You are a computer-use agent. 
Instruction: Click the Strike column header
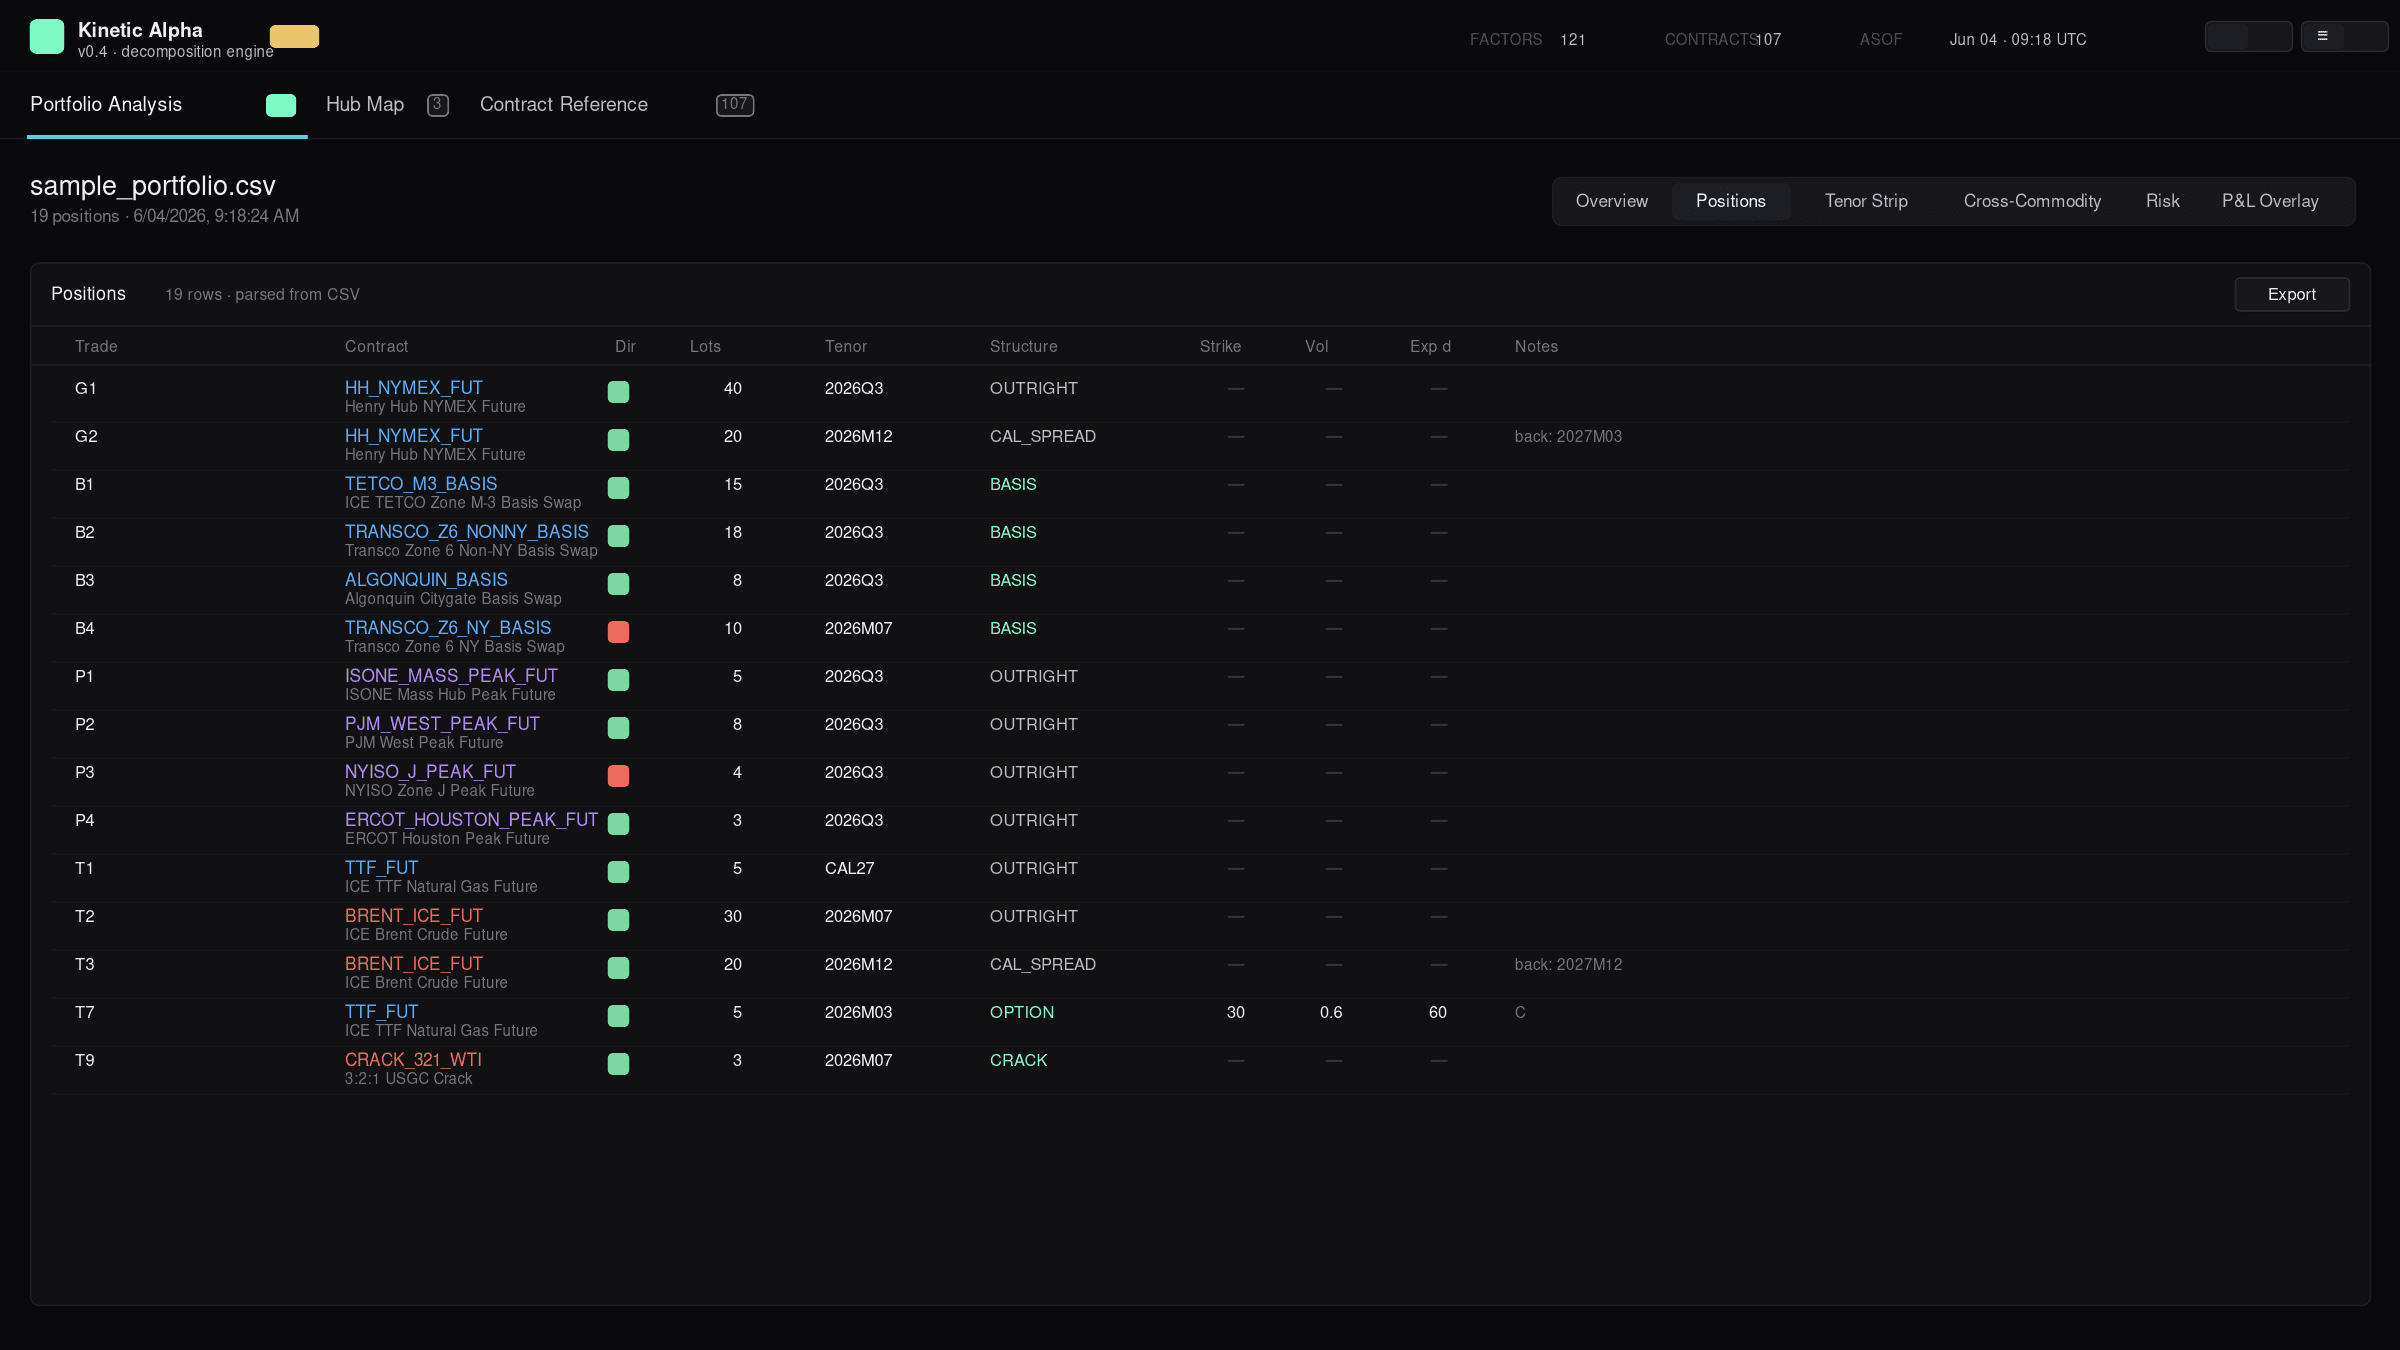coord(1220,347)
